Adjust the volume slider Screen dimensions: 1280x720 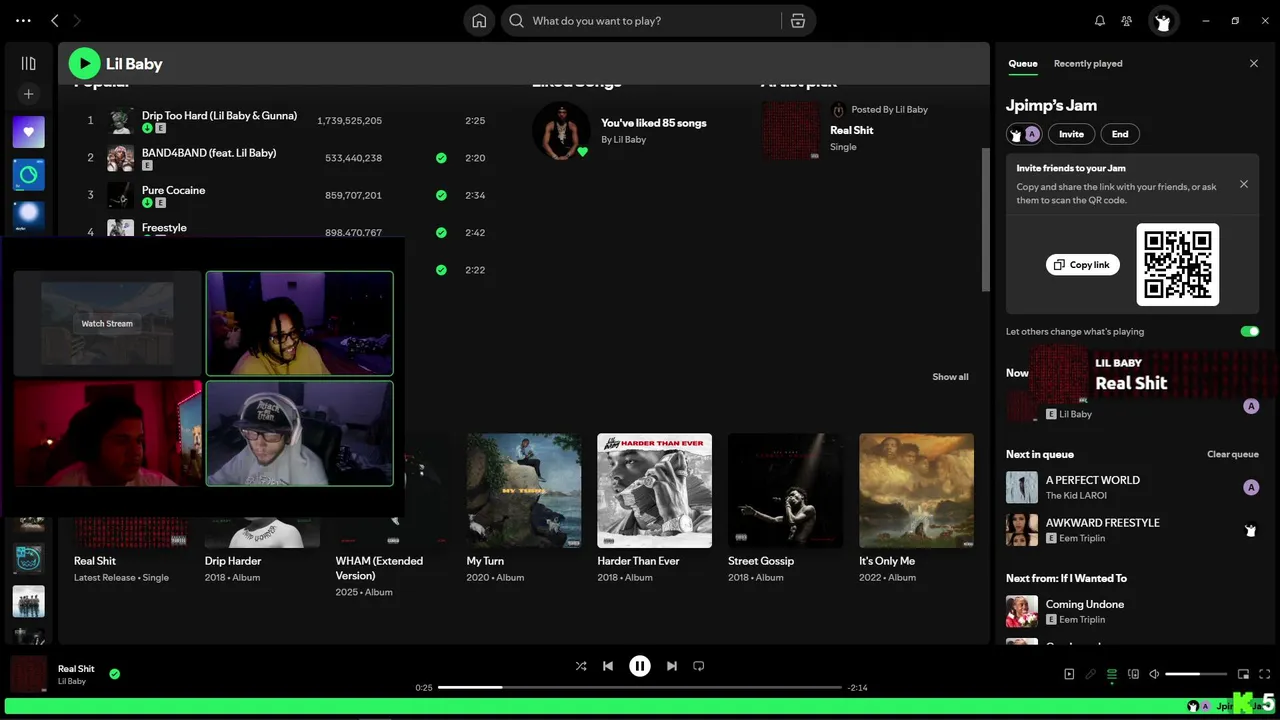(x=1196, y=674)
